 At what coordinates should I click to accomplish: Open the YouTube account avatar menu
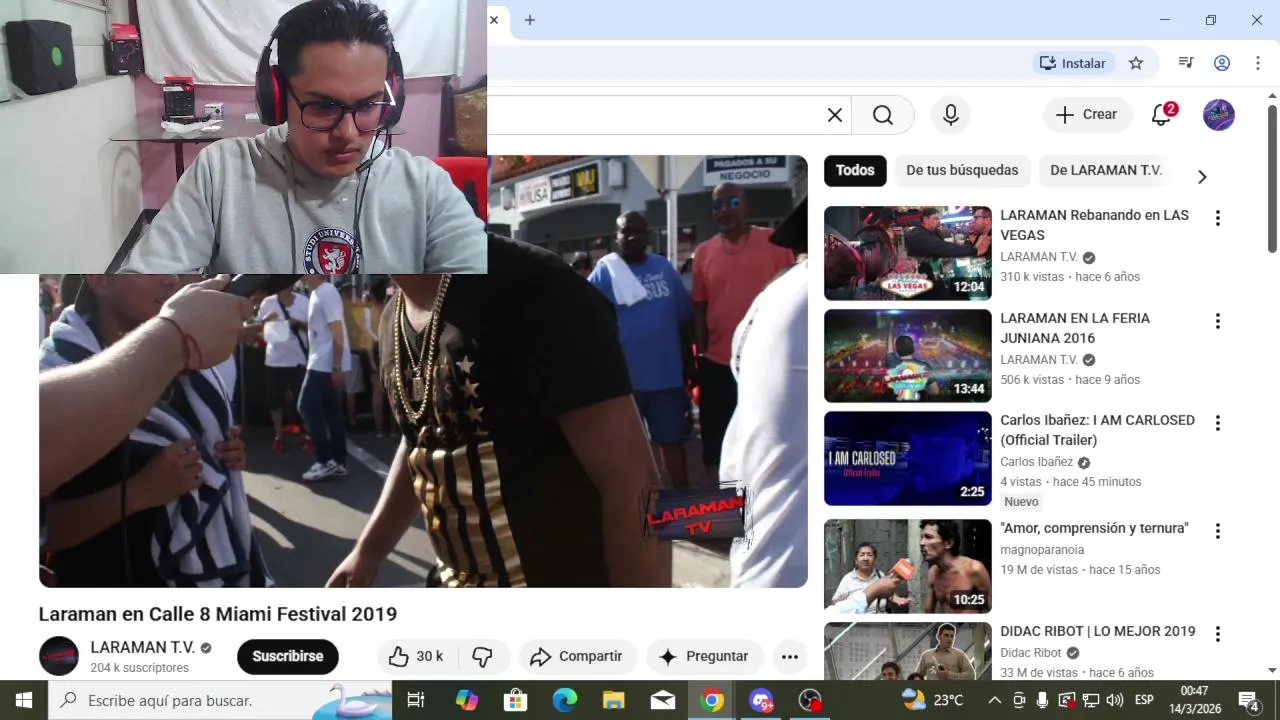[x=1219, y=115]
